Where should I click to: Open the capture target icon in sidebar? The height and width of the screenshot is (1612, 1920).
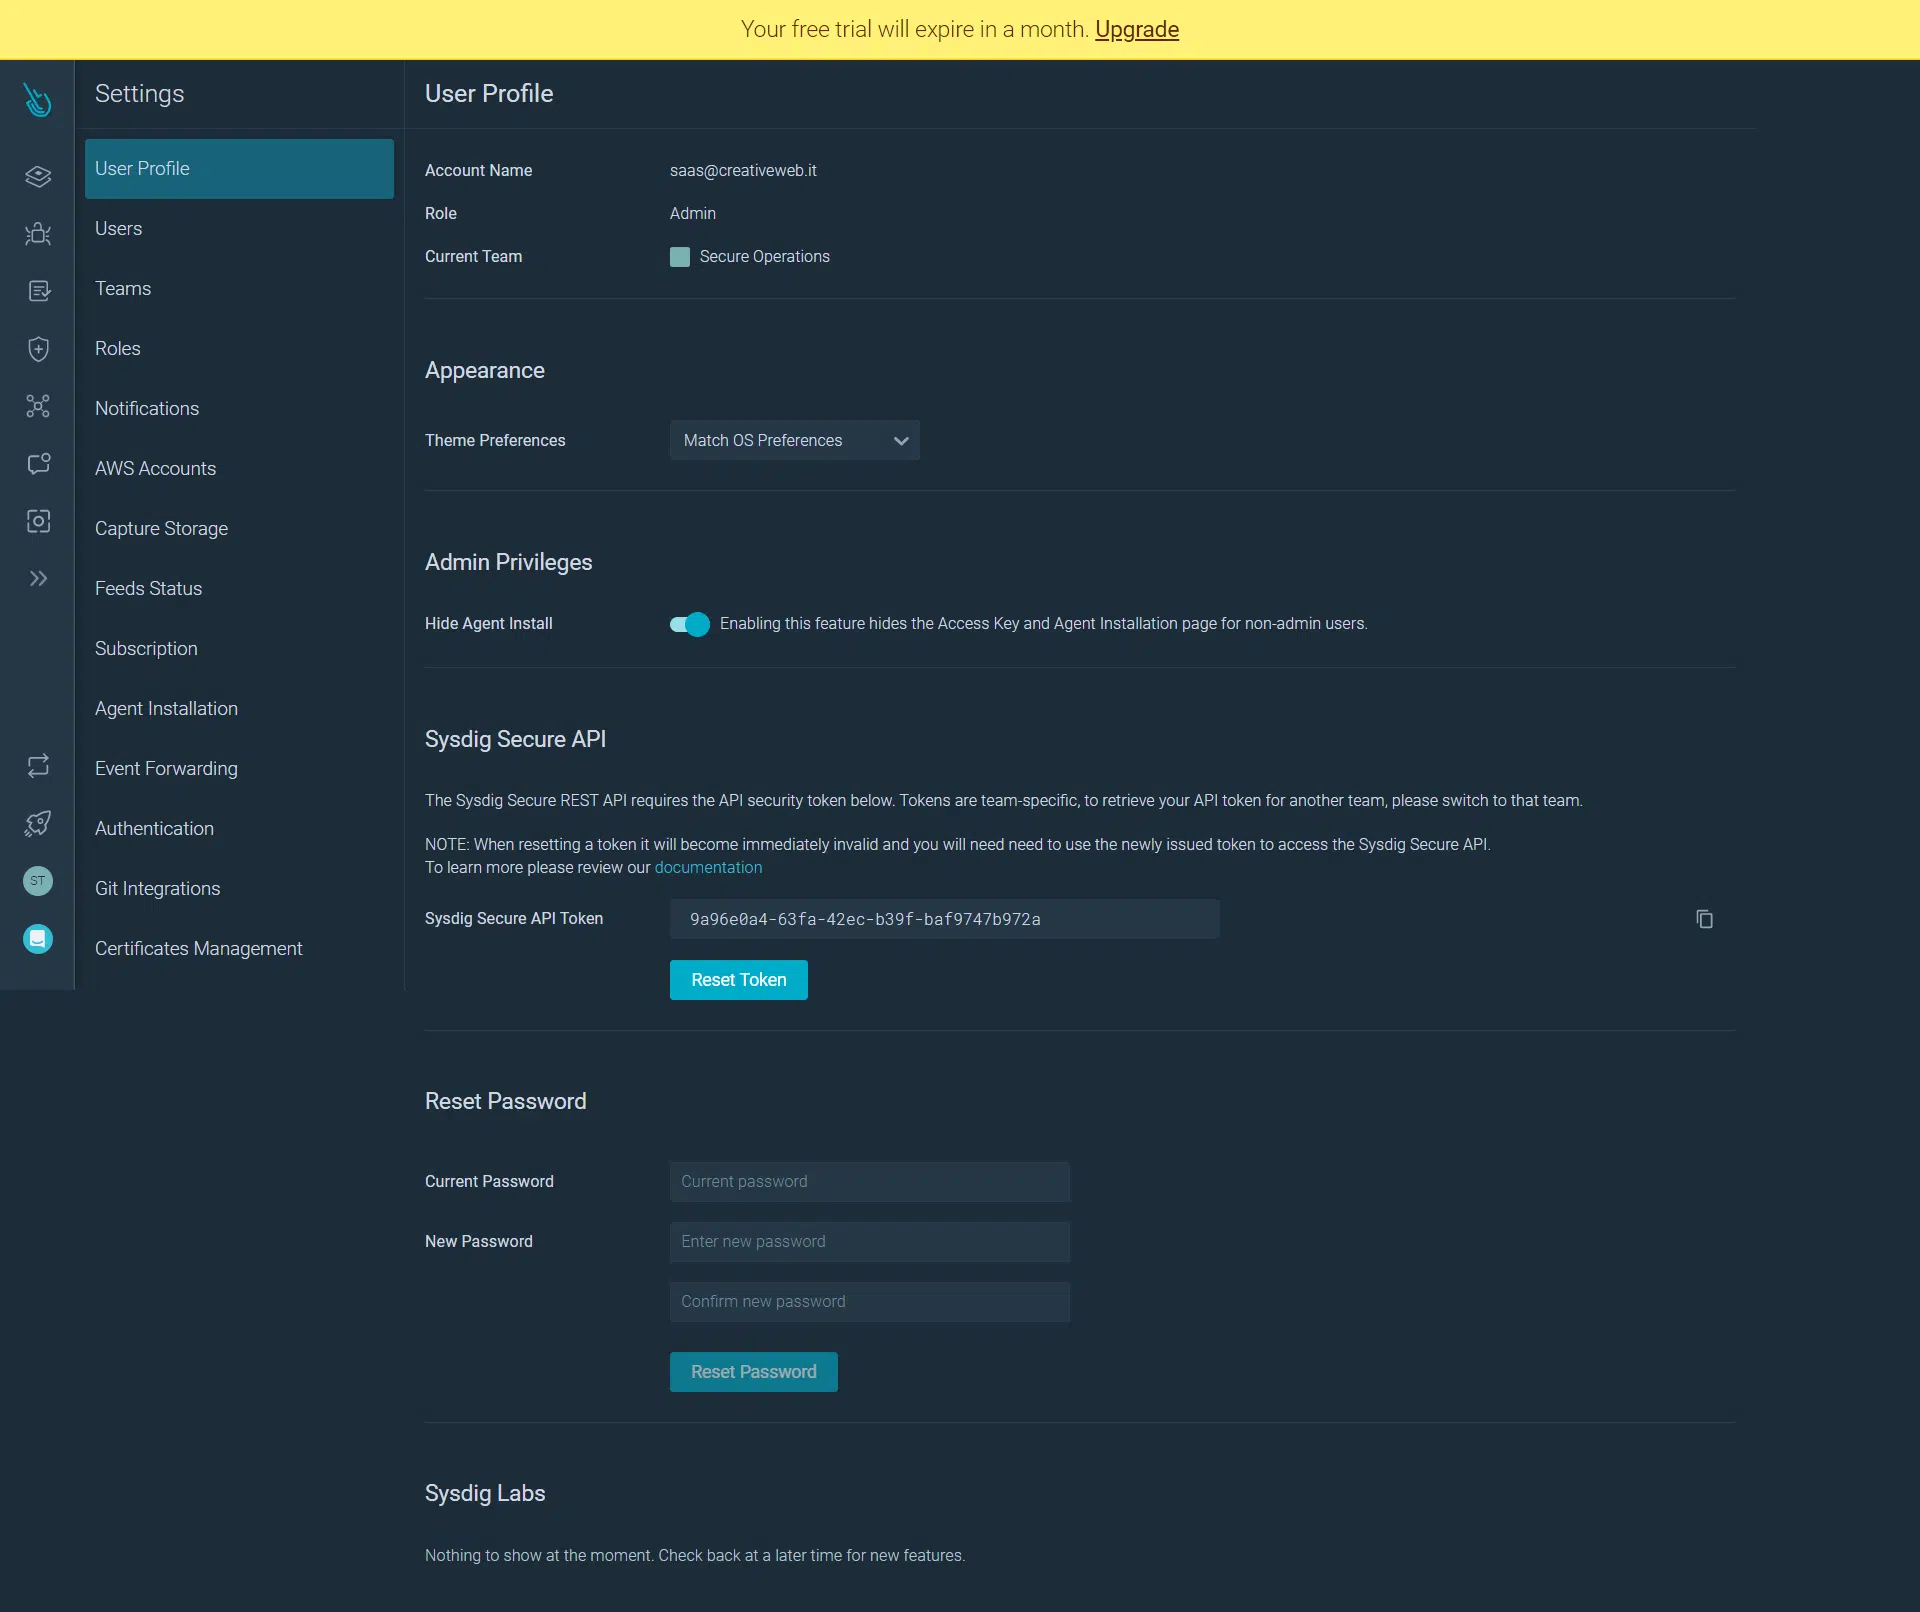[x=38, y=521]
